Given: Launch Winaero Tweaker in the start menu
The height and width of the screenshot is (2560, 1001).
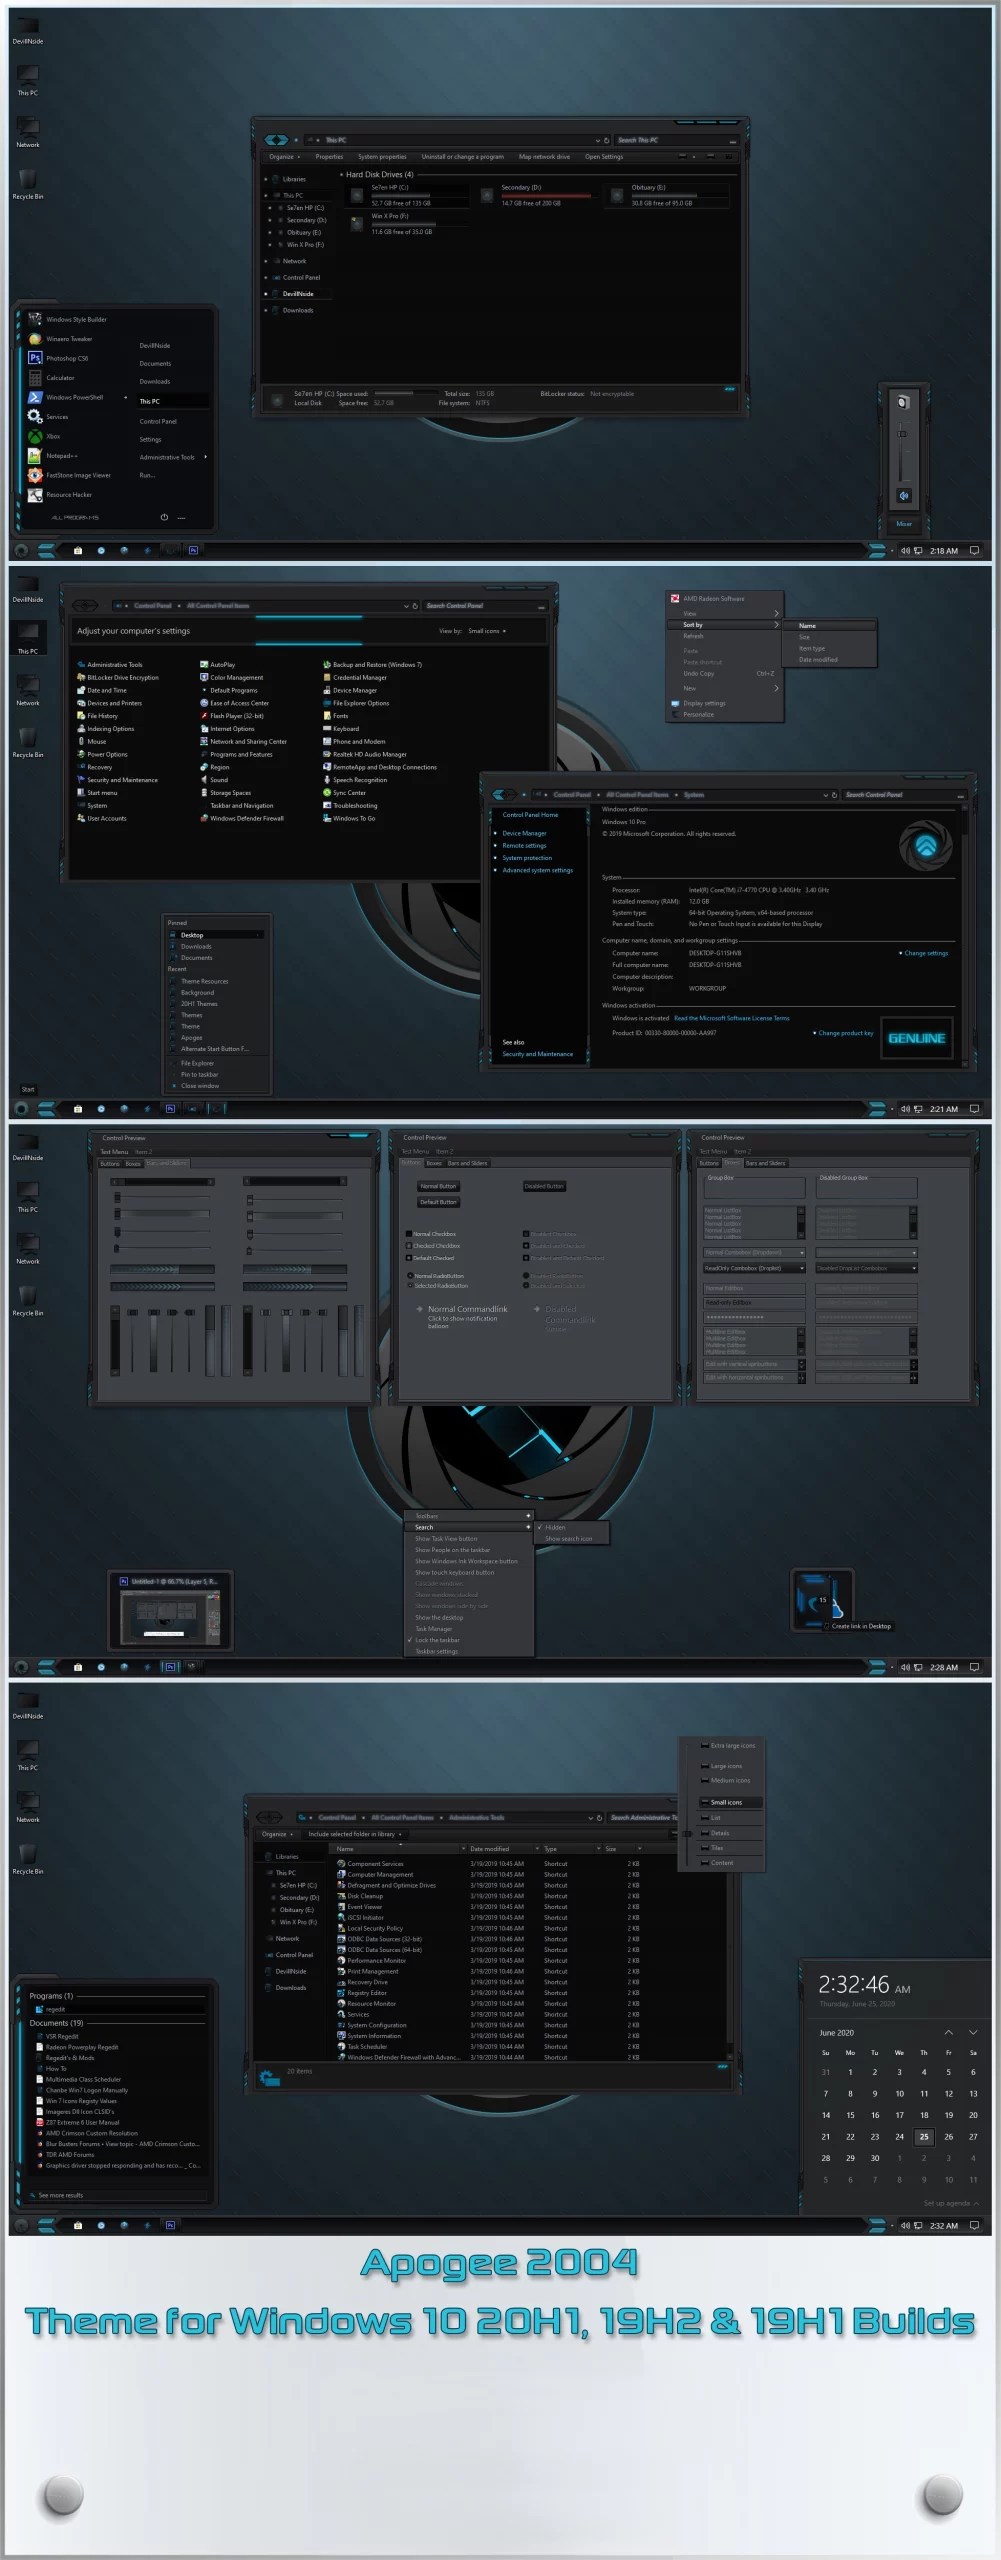Looking at the screenshot, I should coord(61,339).
